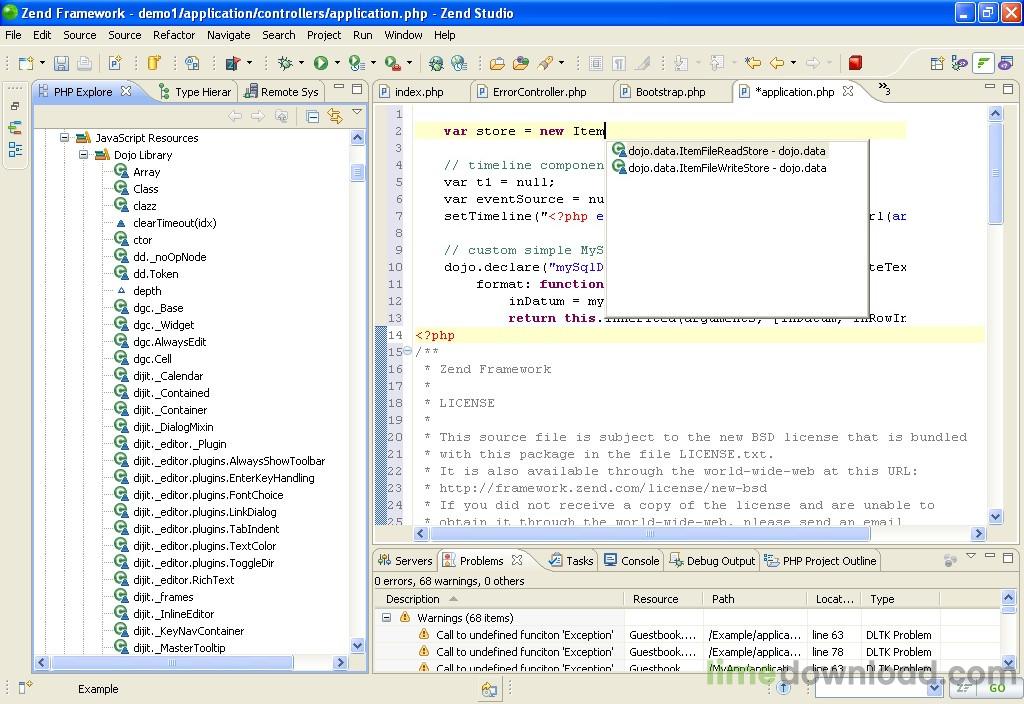Select the dojo.data.ItemFileWriteStore suggestion
Image resolution: width=1024 pixels, height=704 pixels.
[726, 168]
